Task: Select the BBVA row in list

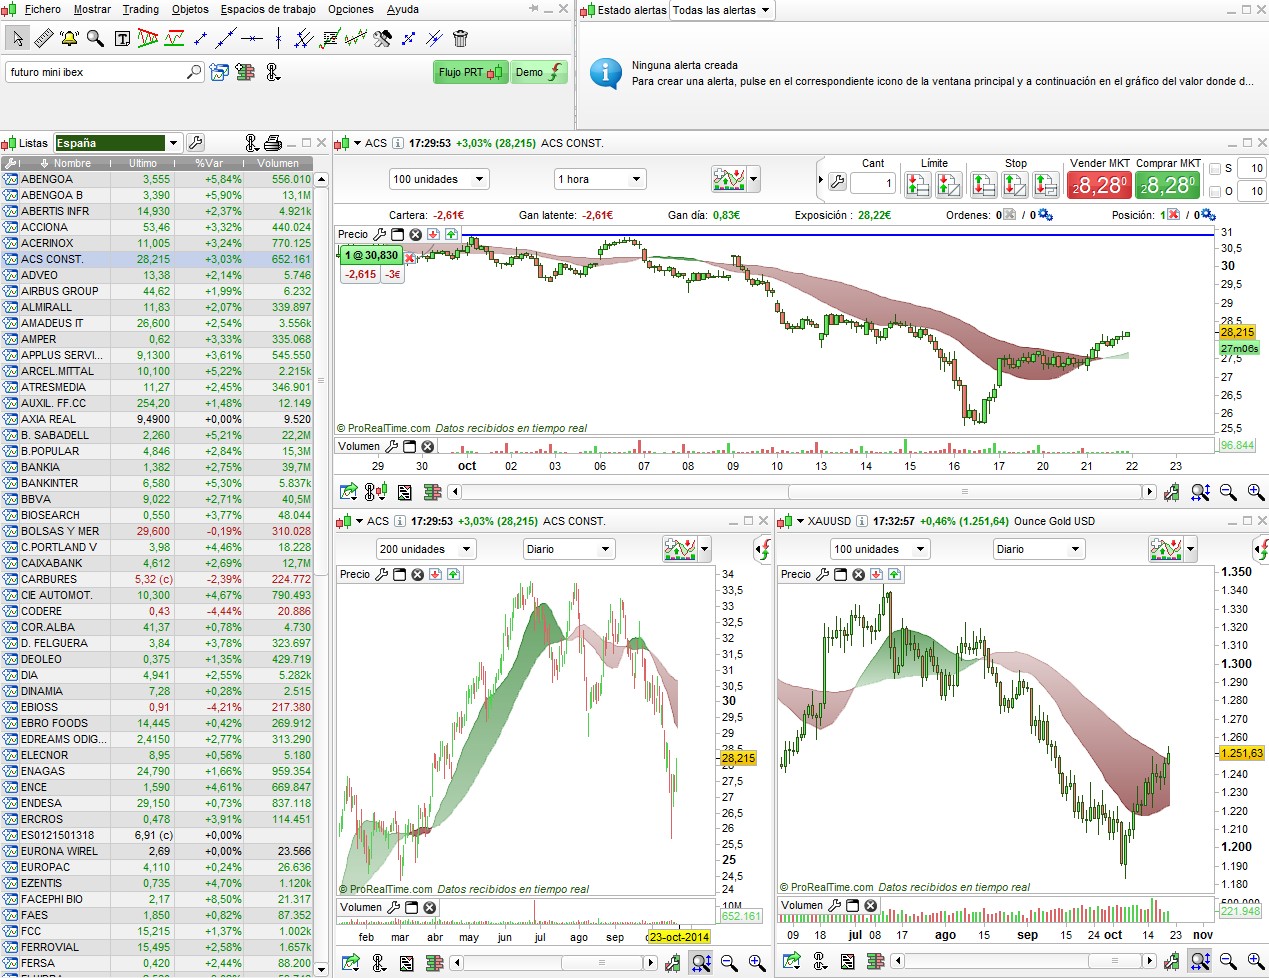Action: click(157, 499)
